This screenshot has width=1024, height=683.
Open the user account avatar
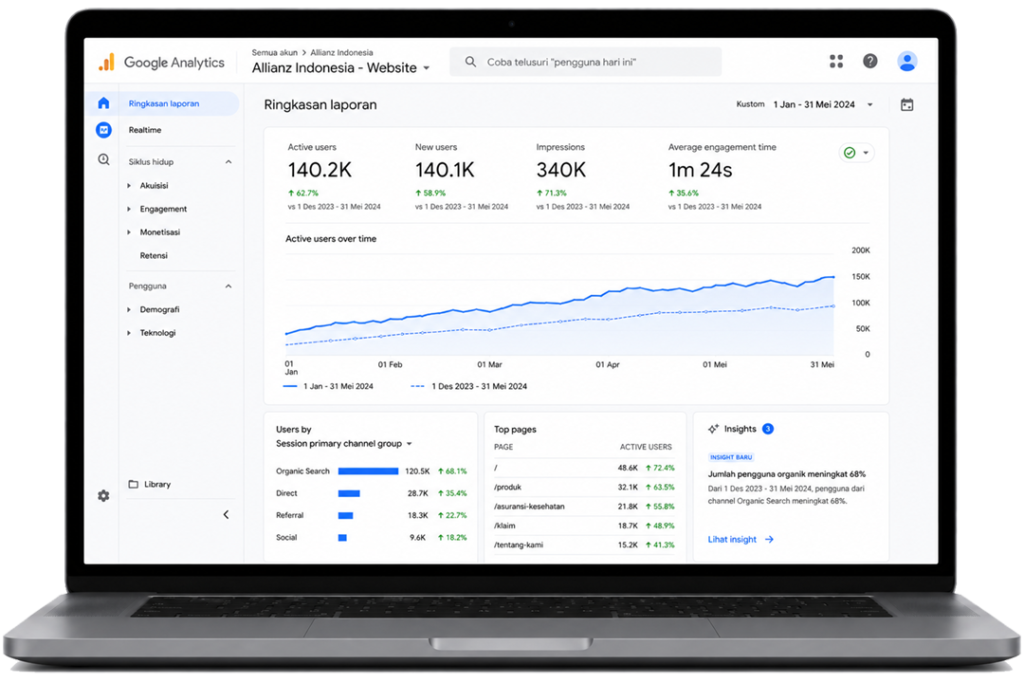click(x=906, y=61)
